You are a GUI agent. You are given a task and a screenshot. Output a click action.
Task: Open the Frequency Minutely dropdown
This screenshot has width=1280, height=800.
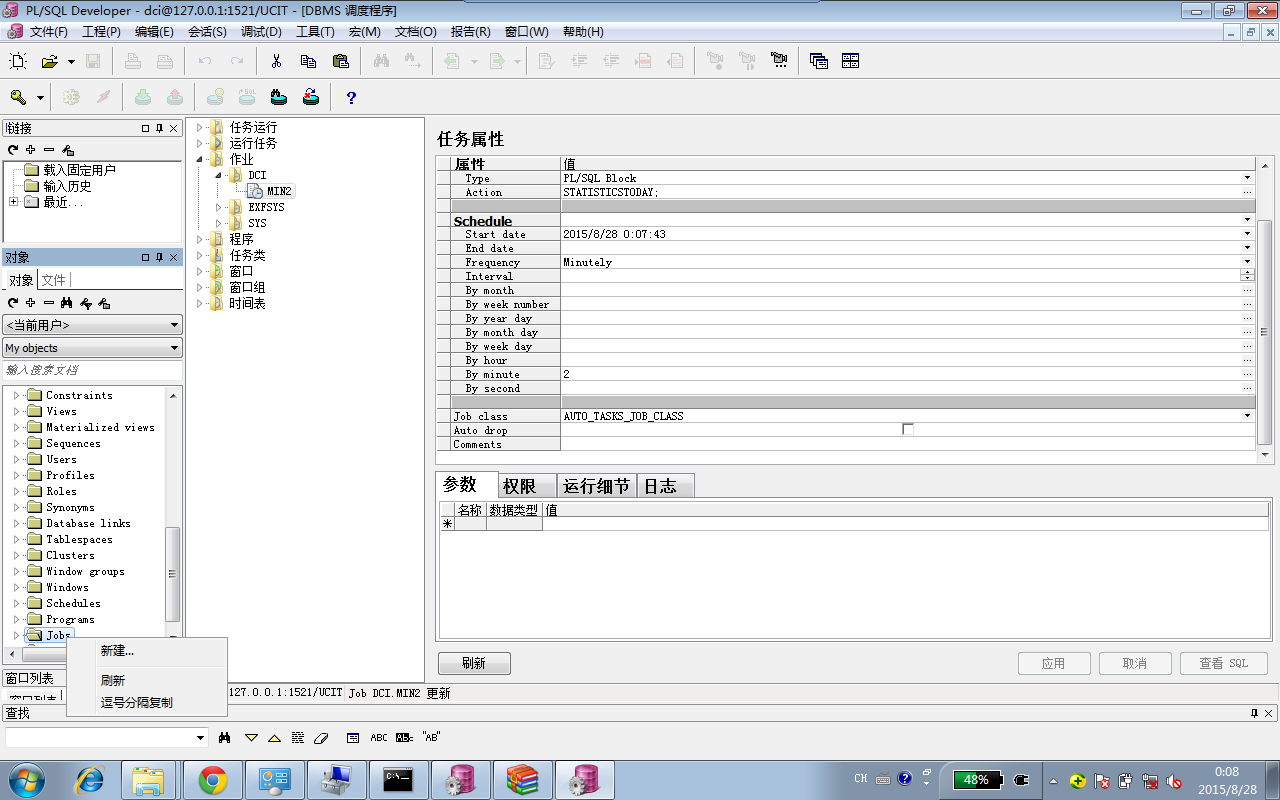[1248, 262]
